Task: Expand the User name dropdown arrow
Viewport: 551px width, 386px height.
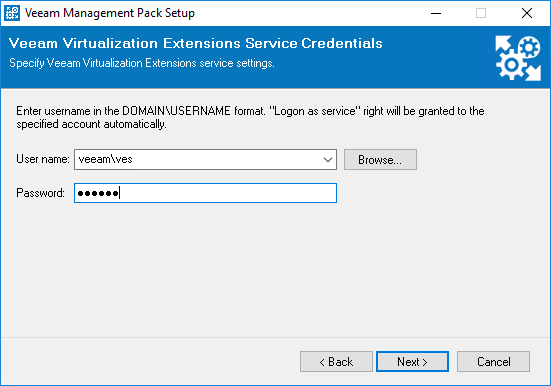Action: 328,160
